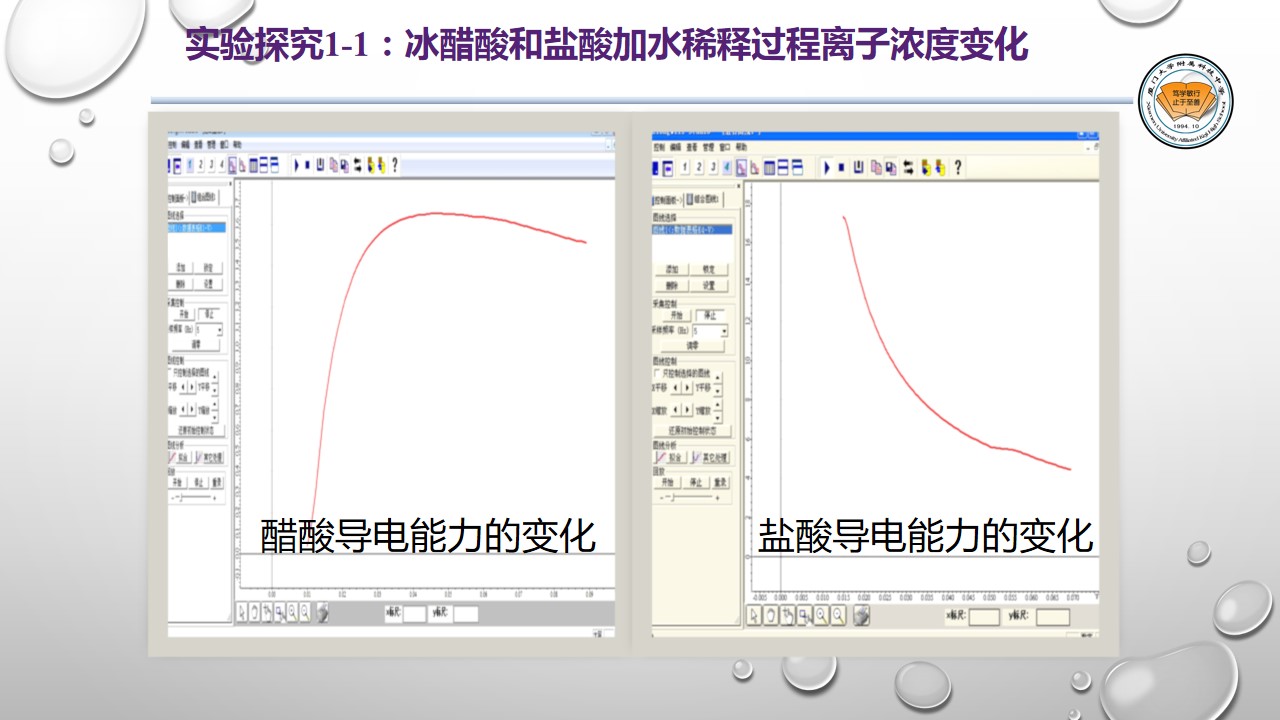The width and height of the screenshot is (1280, 720).
Task: Click the Y-zoom down arrow in the right window
Action: tap(718, 417)
